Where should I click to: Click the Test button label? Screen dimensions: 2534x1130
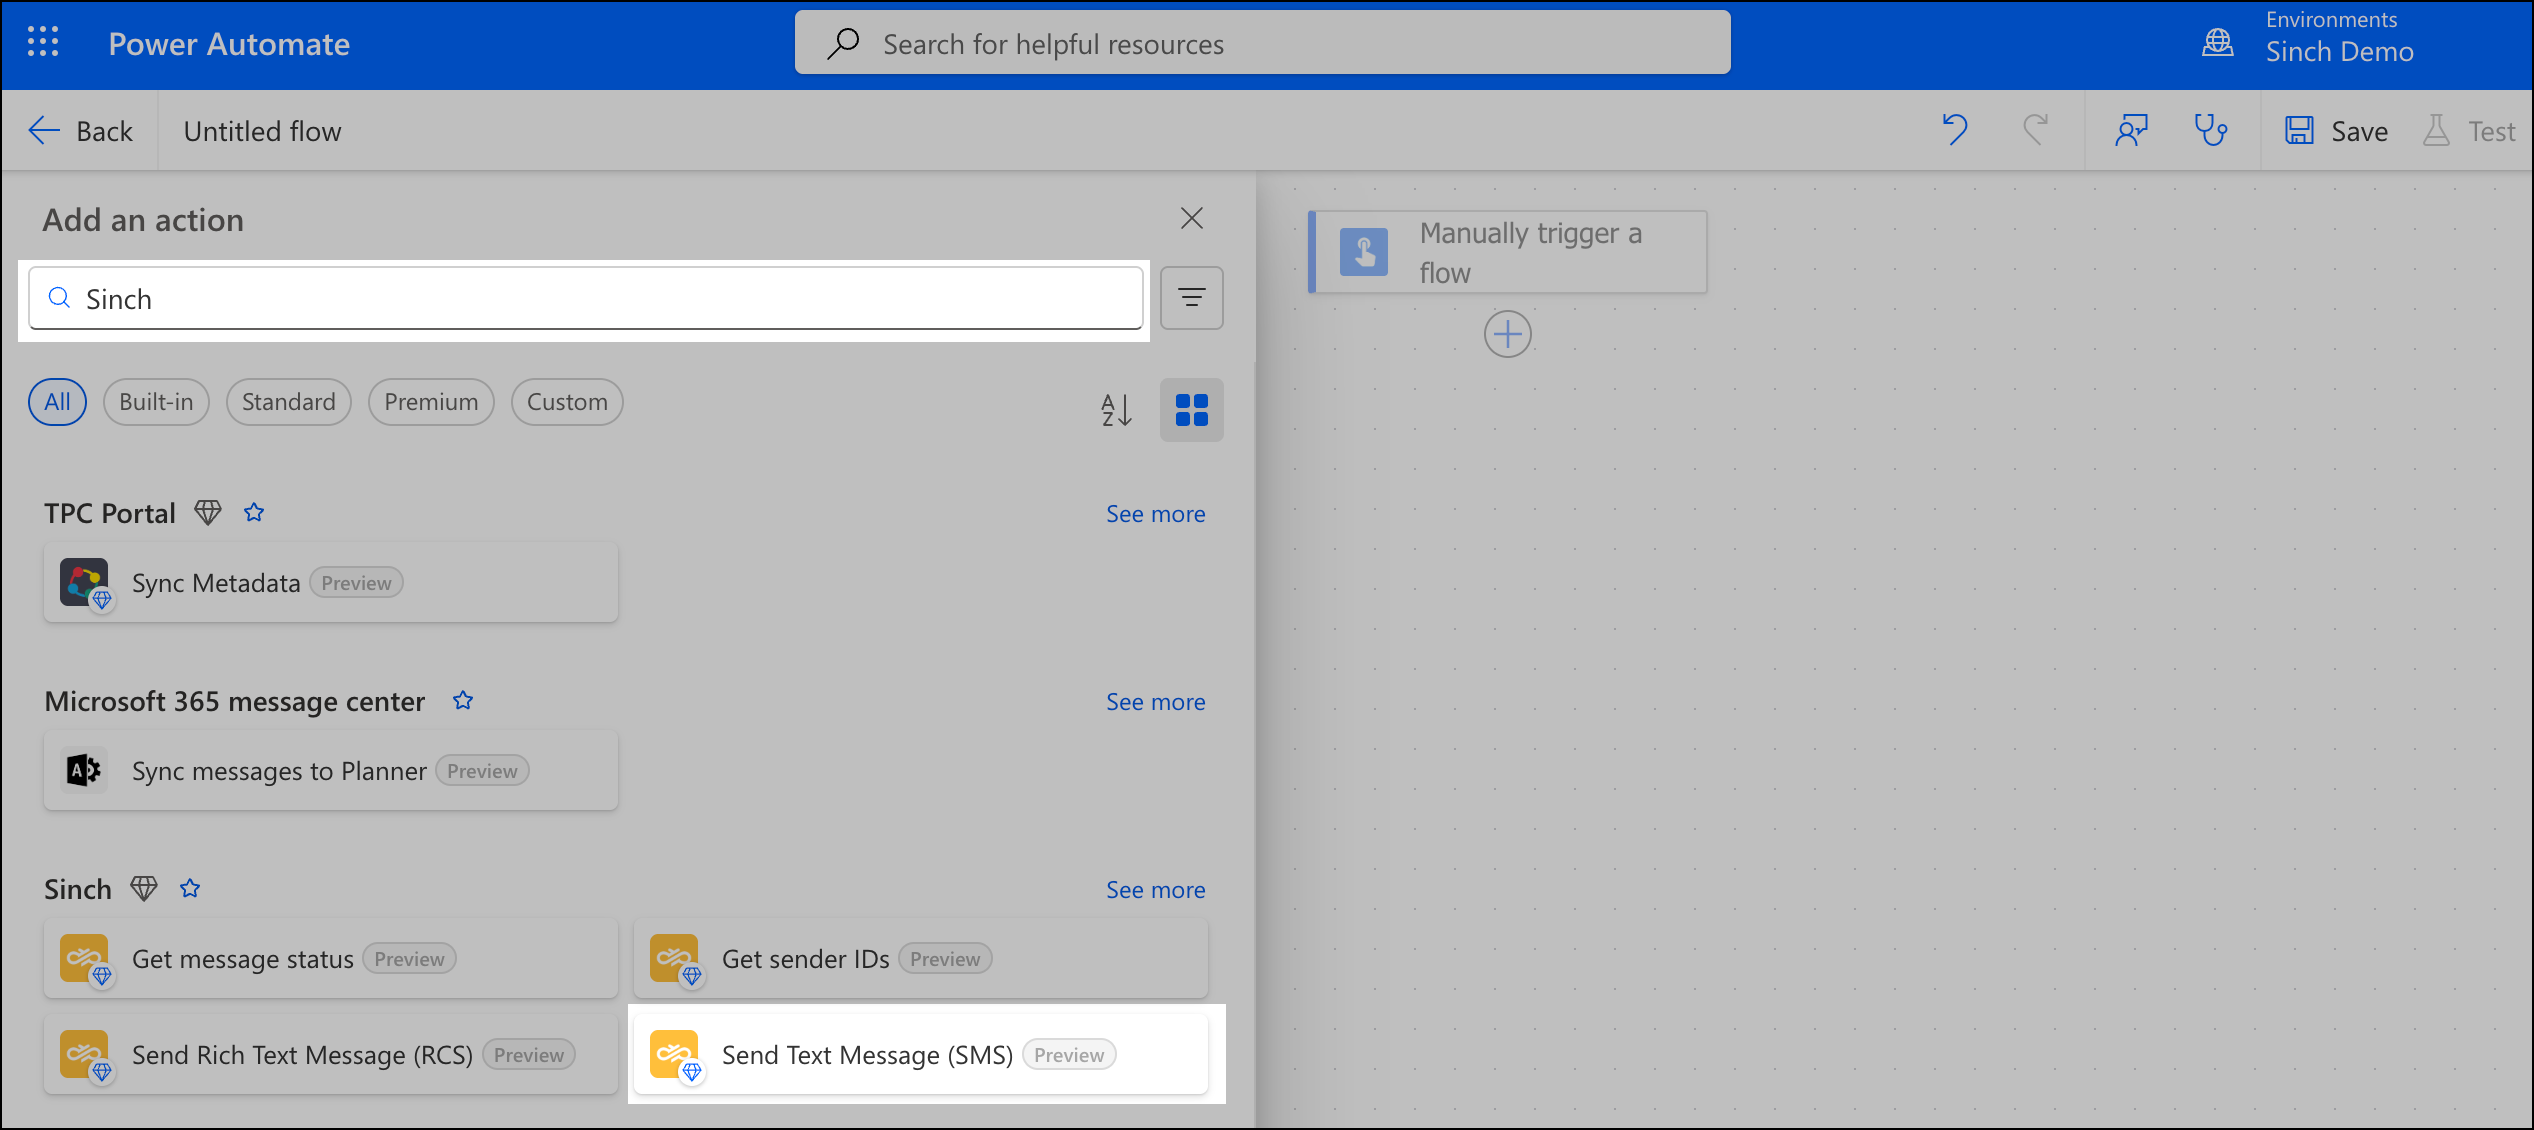pos(2491,131)
